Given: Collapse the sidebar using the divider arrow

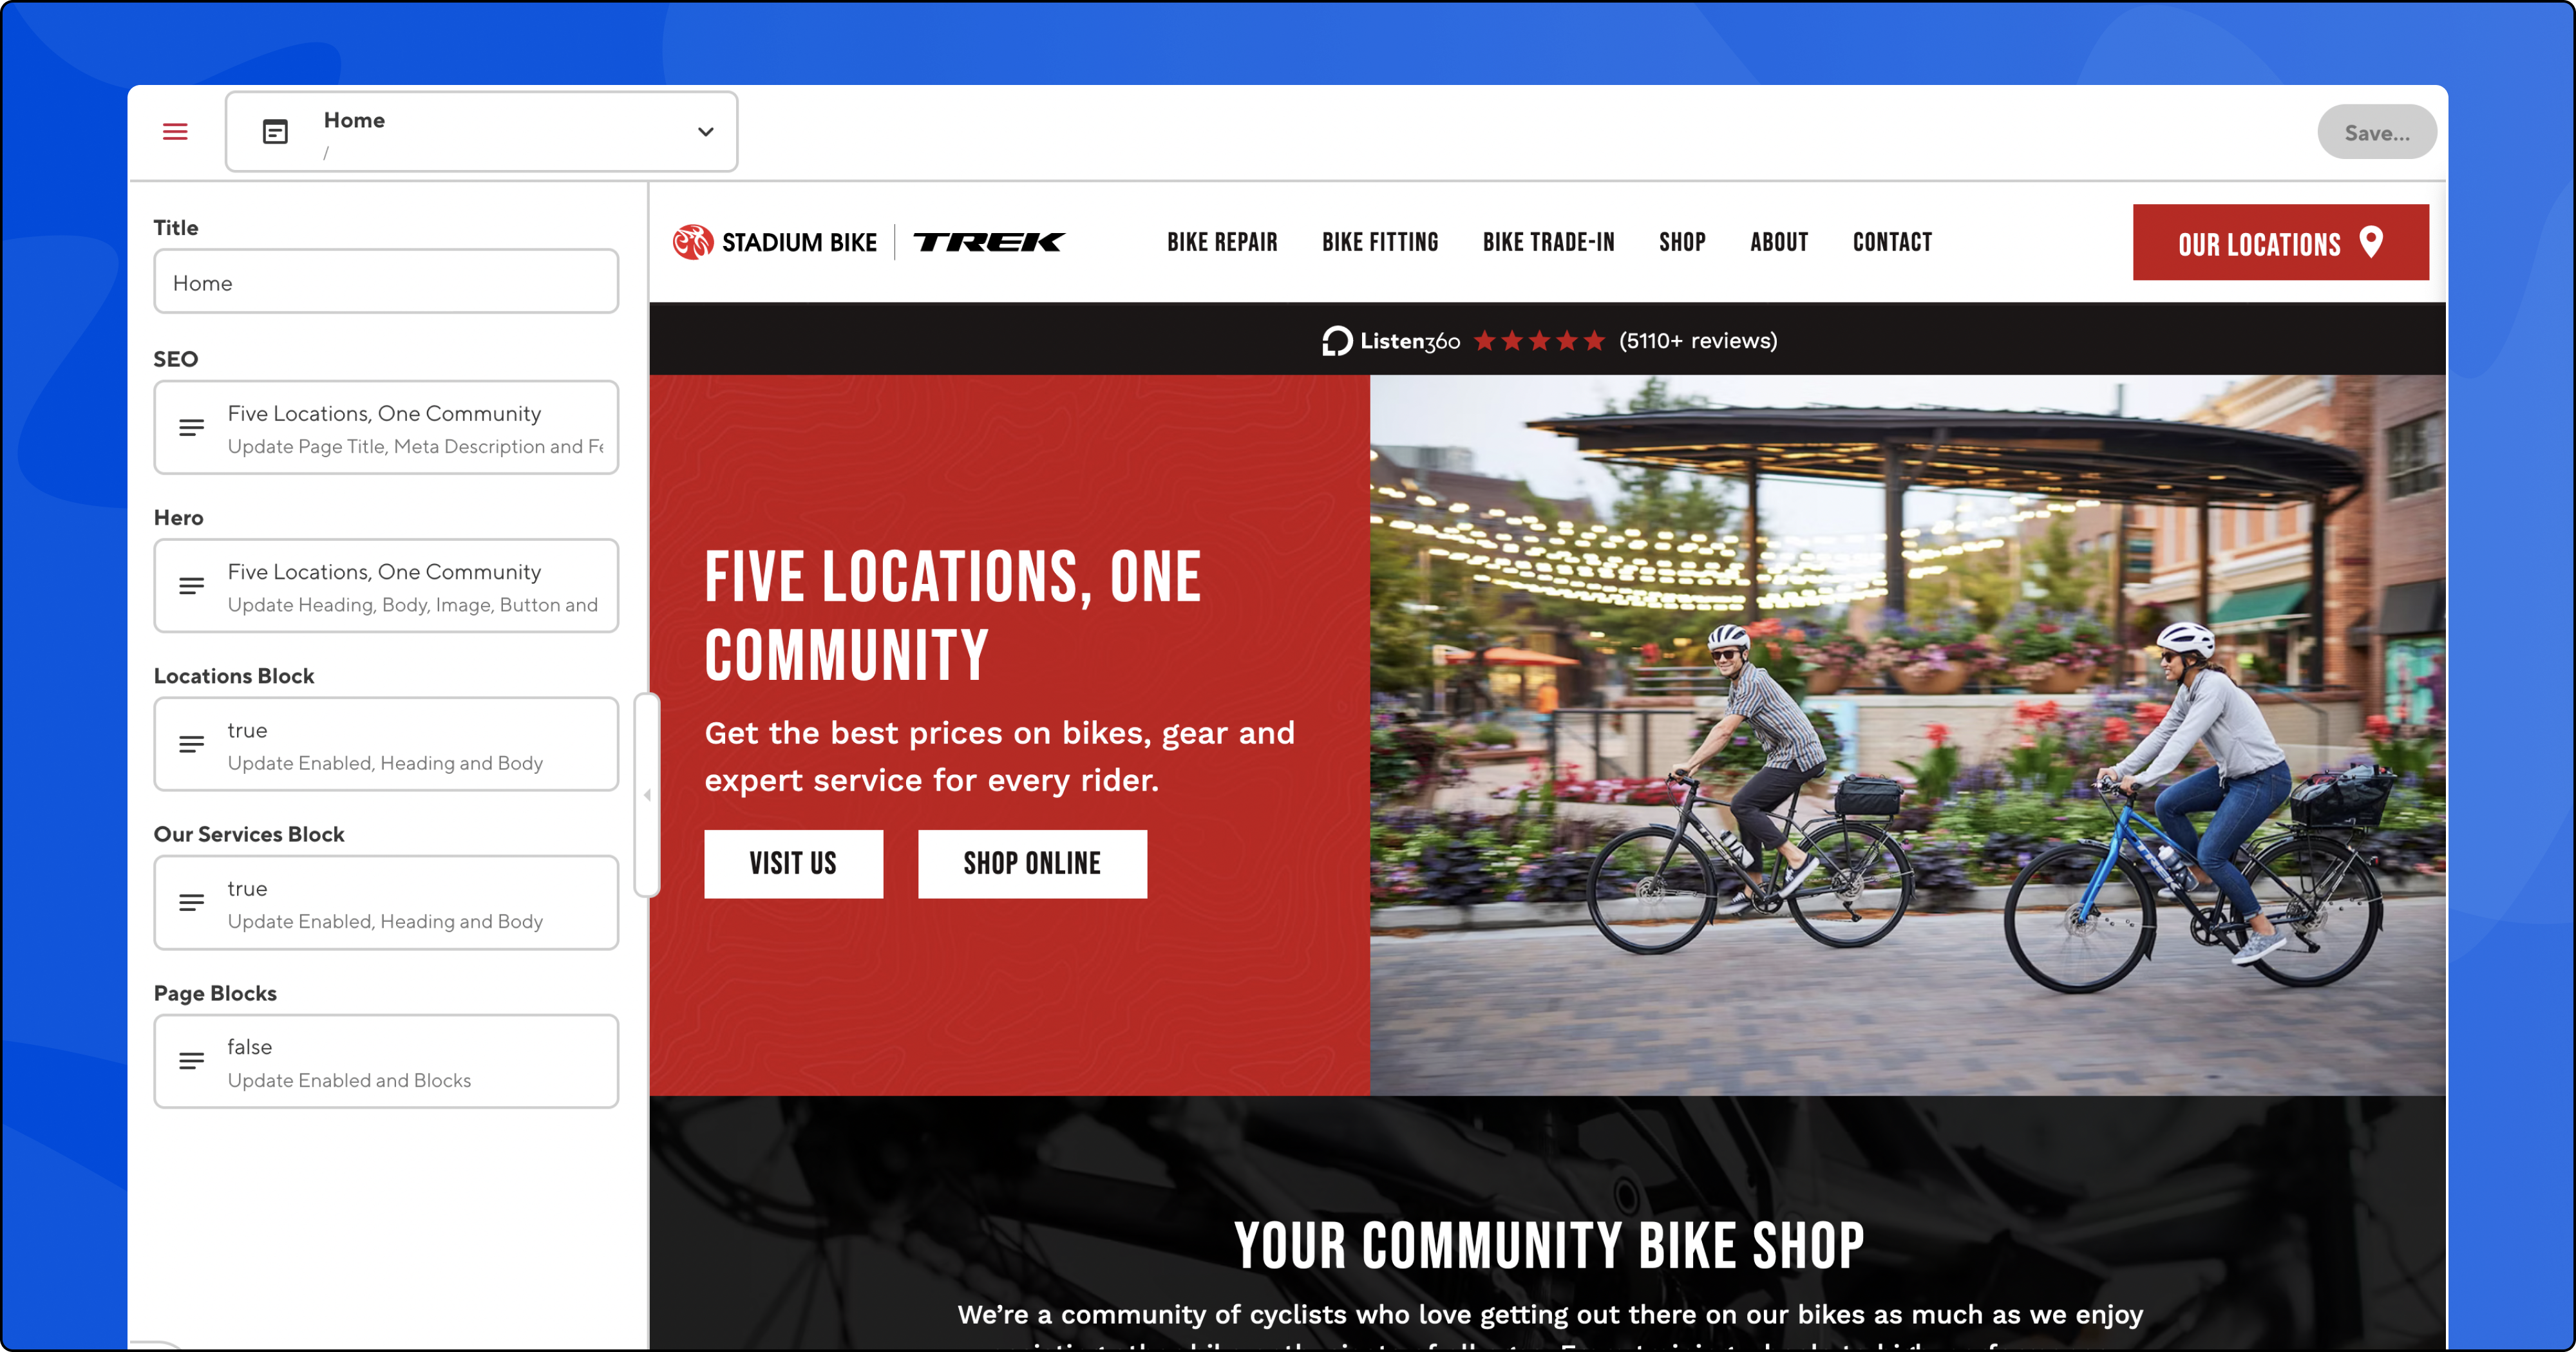Looking at the screenshot, I should coord(647,795).
